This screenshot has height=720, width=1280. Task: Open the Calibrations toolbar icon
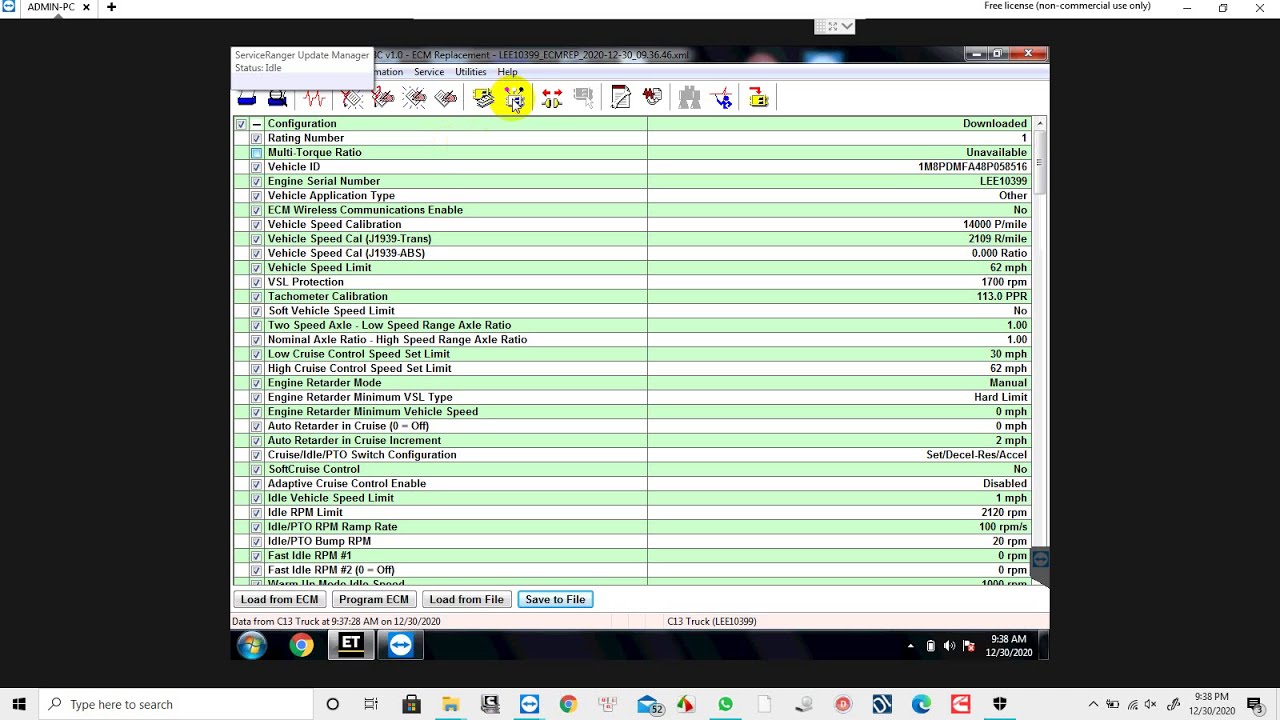652,98
